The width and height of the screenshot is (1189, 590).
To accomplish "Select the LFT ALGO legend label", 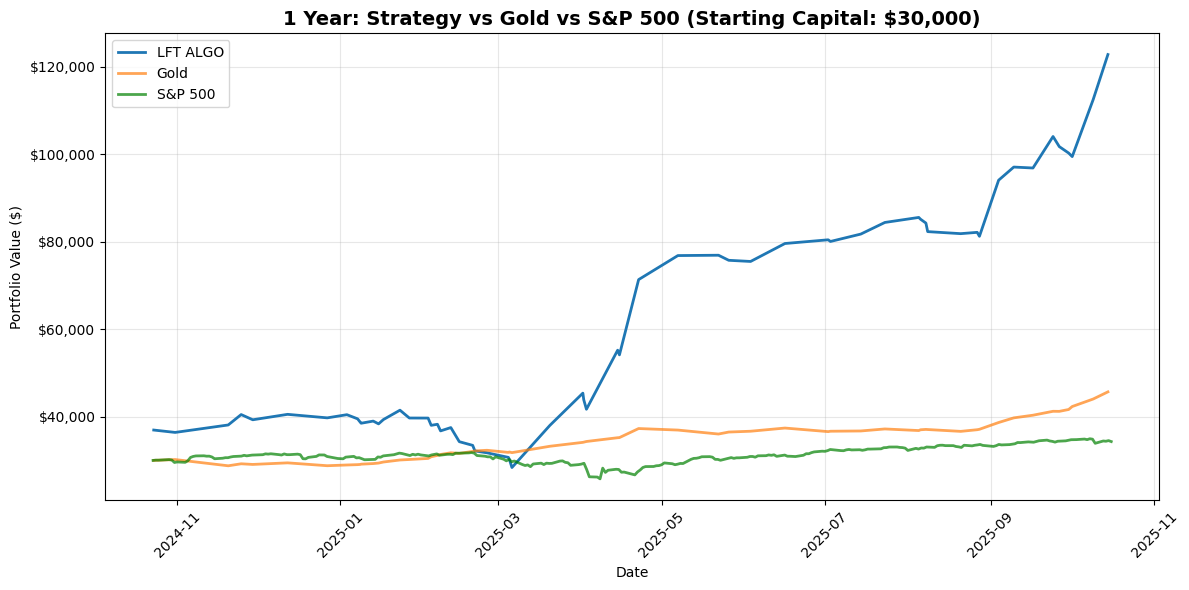I will tap(191, 52).
